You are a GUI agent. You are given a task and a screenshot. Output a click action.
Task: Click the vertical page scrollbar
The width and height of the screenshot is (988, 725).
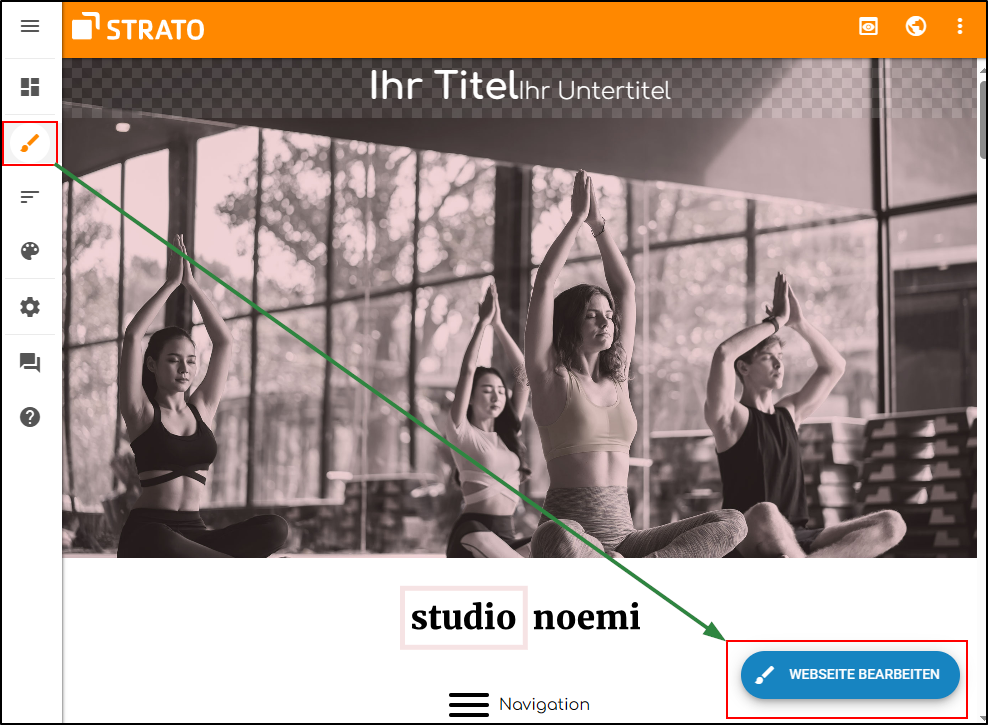pos(982,391)
